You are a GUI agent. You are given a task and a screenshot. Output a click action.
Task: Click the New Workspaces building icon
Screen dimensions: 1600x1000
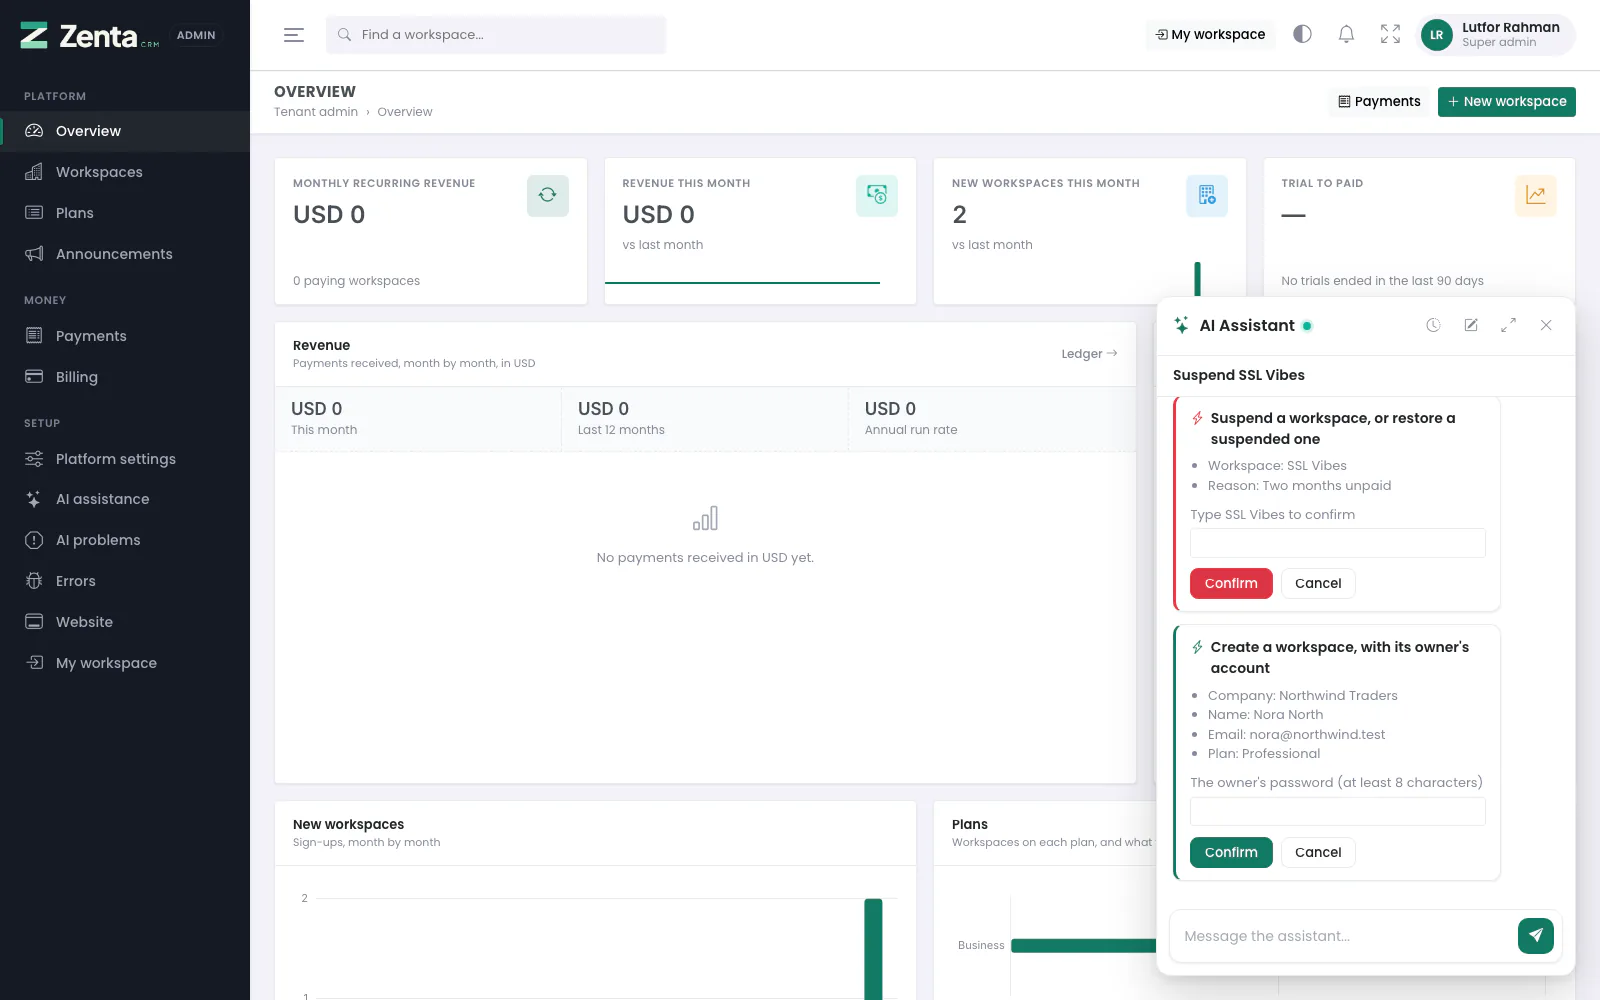(x=1207, y=196)
